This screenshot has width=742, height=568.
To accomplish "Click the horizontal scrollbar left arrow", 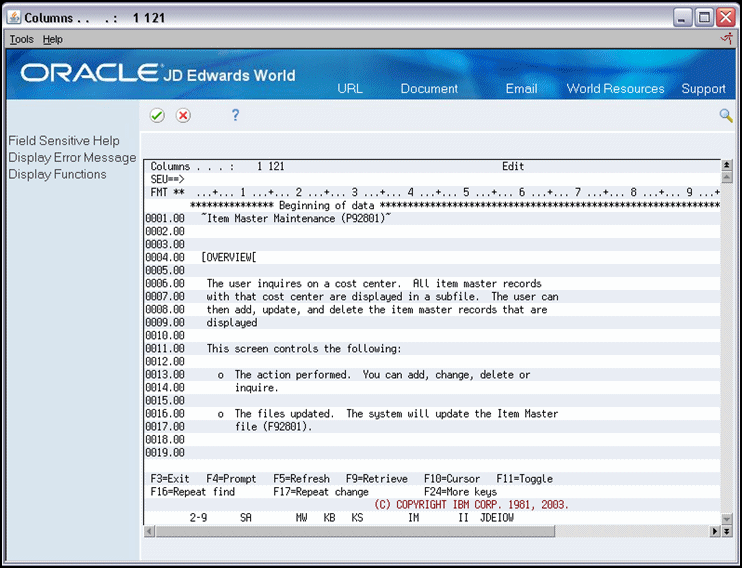I will [x=149, y=532].
